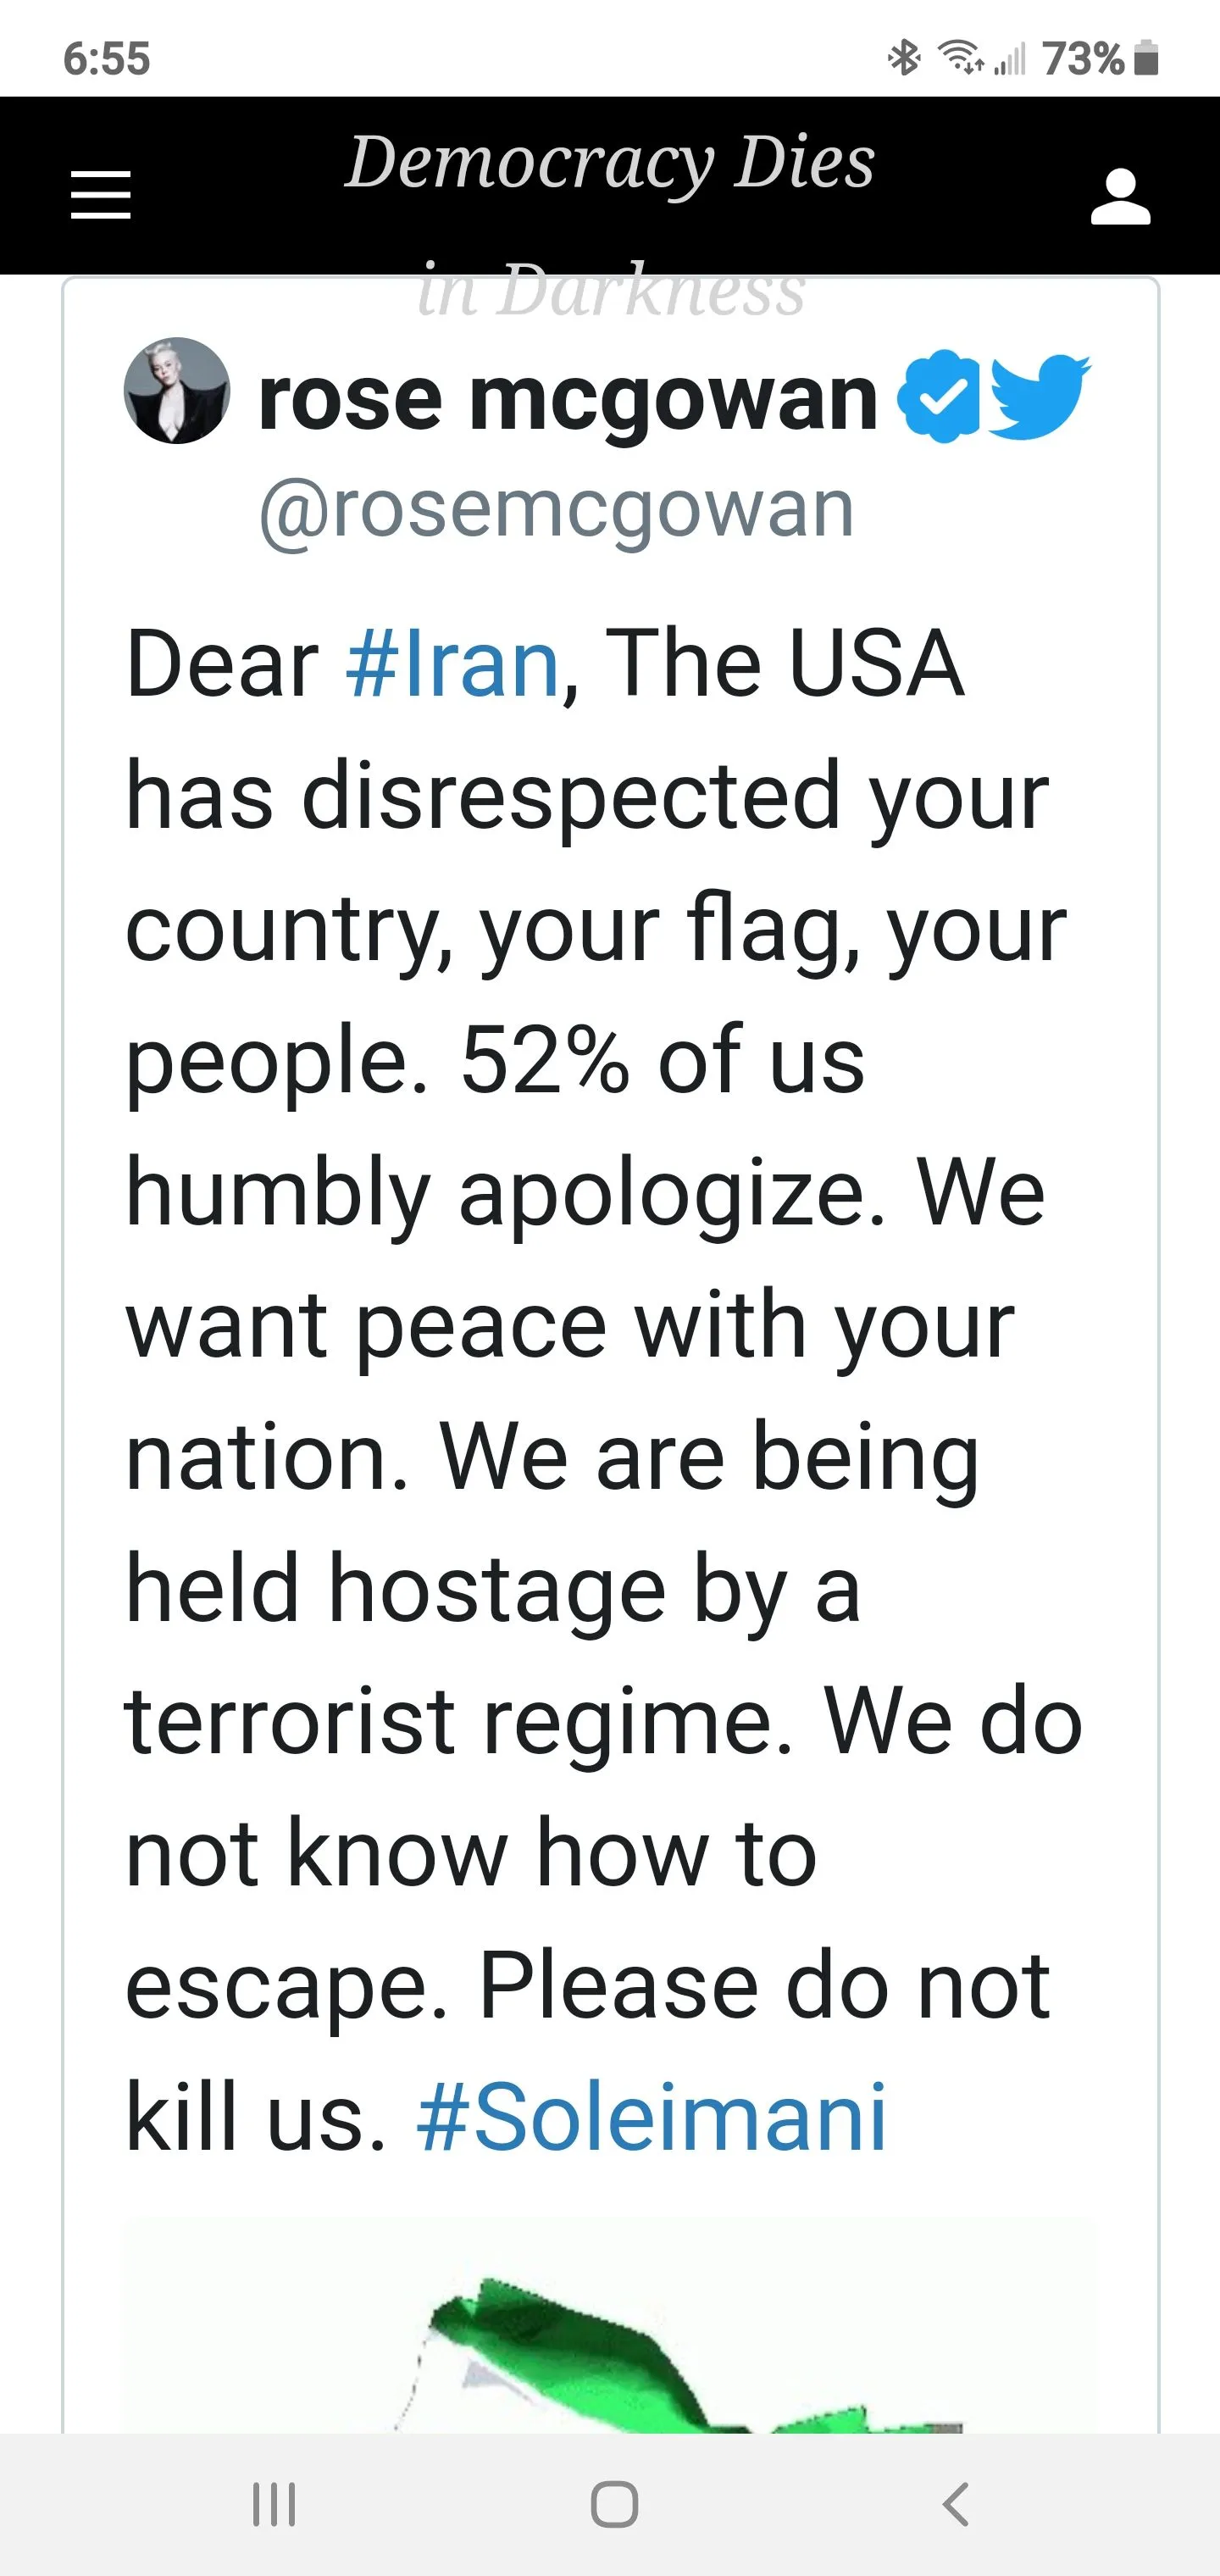Viewport: 1220px width, 2576px height.
Task: Tap the Wi-Fi status icon
Action: tap(959, 58)
